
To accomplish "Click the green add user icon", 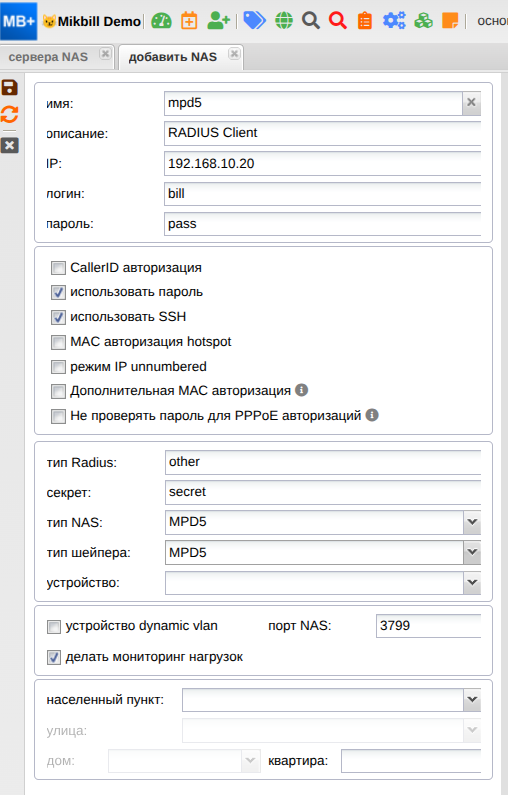I will point(219,21).
